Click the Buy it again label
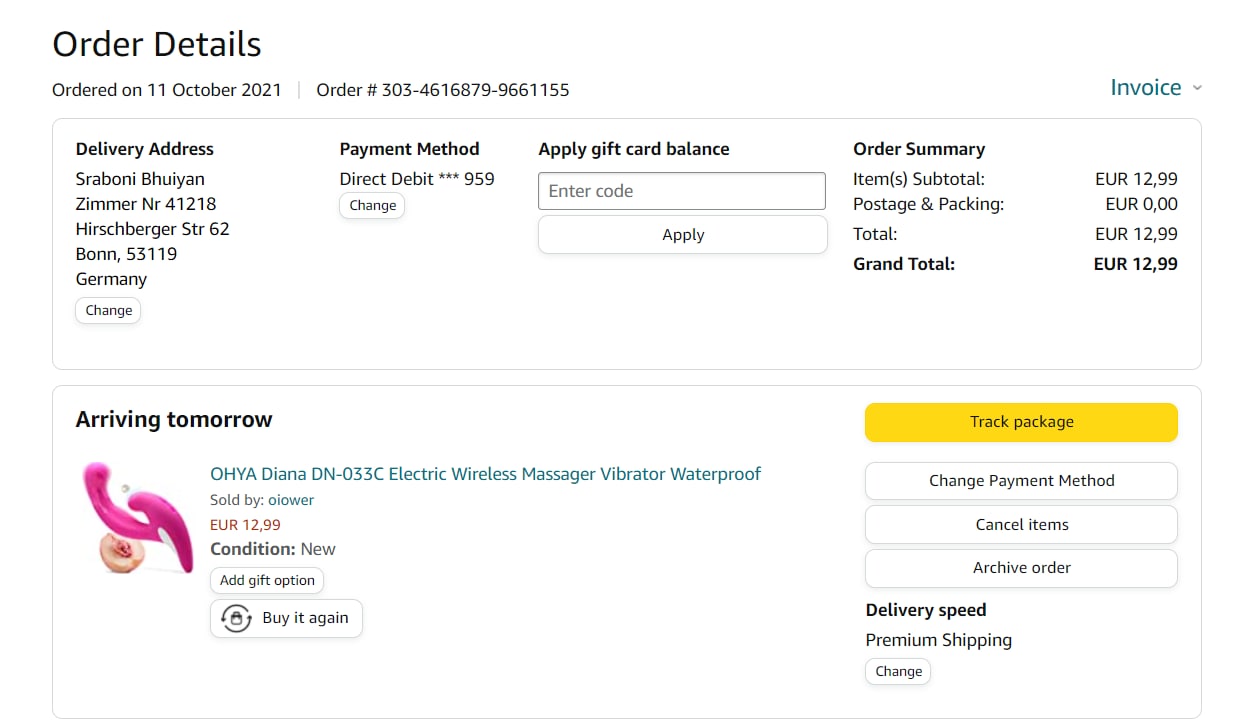 coord(305,618)
